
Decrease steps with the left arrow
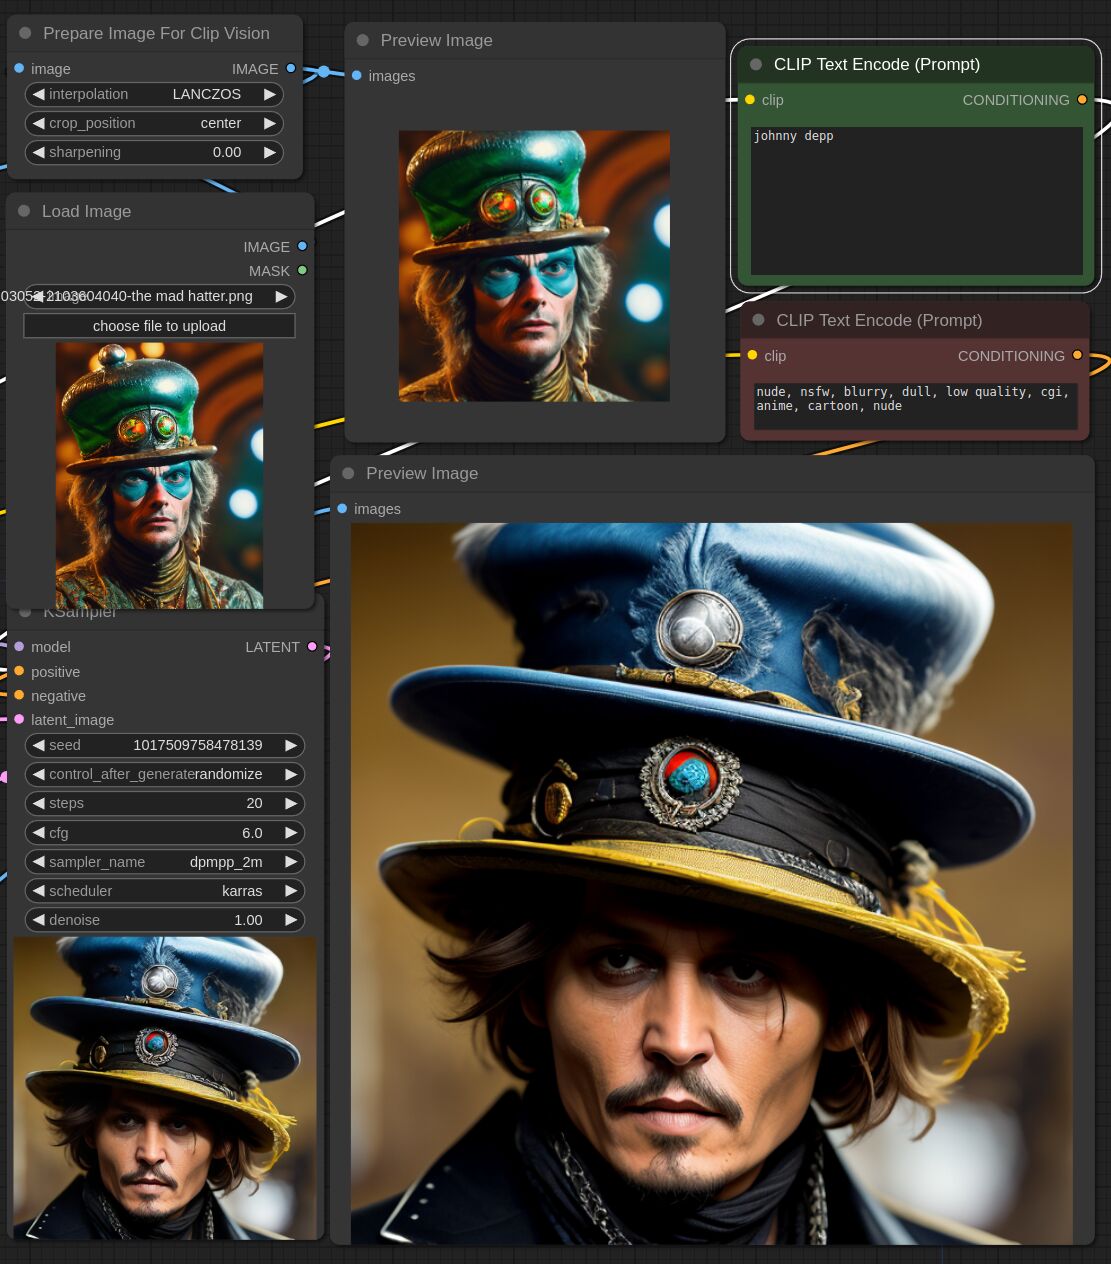coord(38,803)
